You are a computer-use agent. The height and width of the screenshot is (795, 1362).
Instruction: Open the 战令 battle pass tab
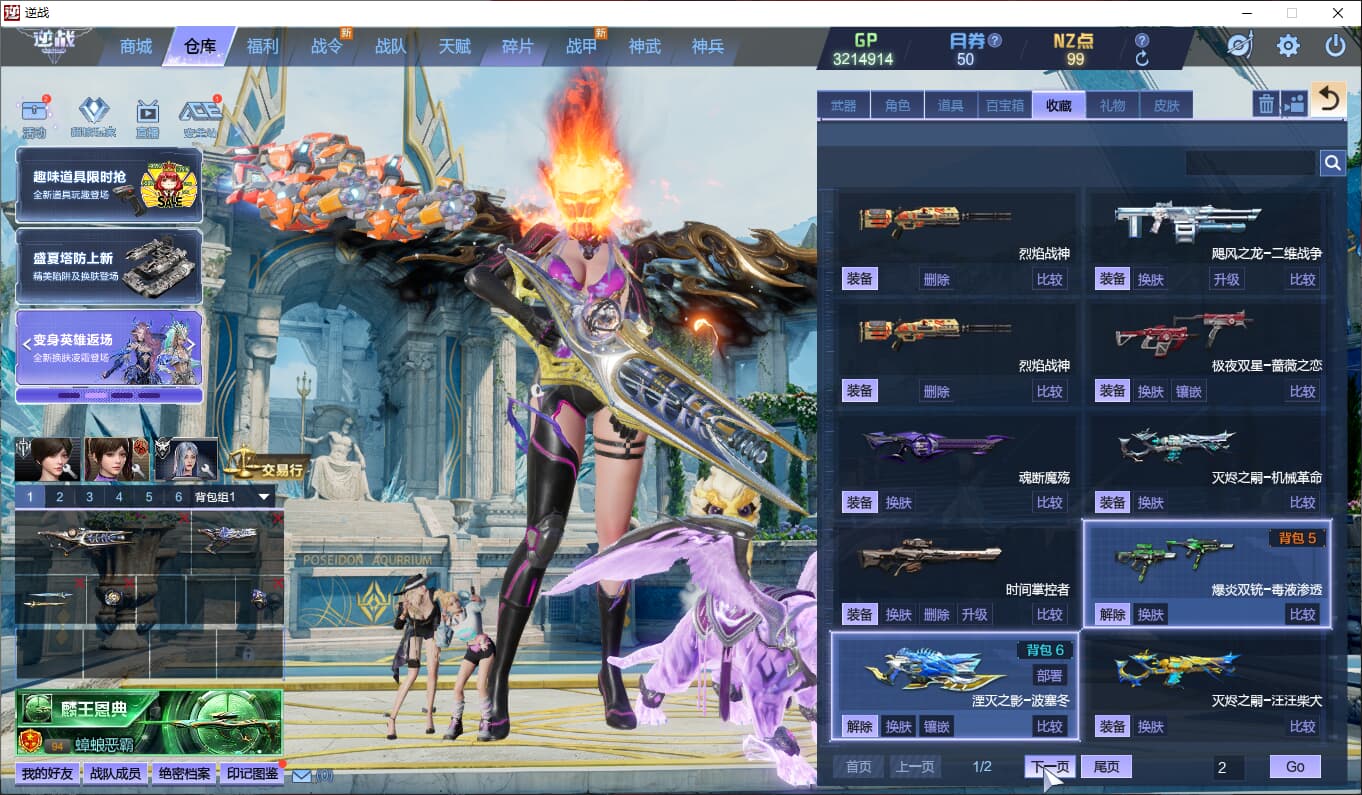(326, 47)
